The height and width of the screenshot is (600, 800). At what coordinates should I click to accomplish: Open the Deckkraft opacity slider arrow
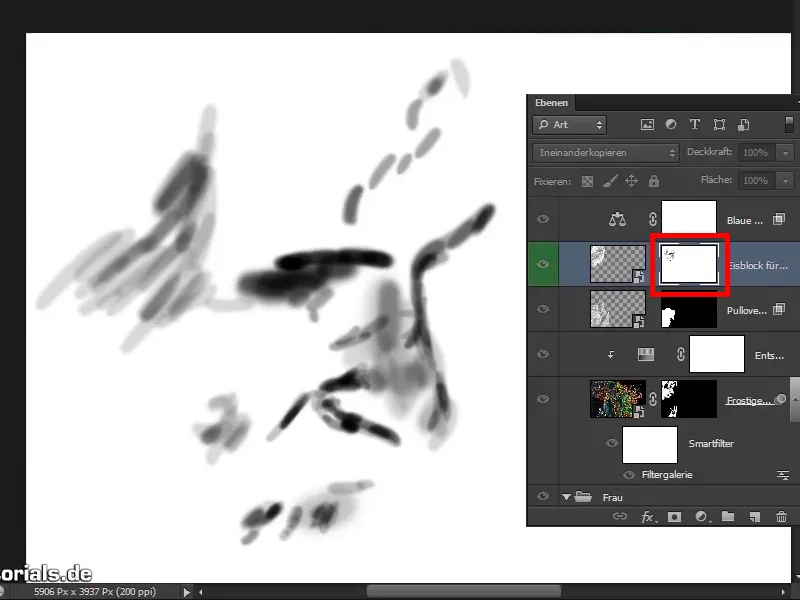pos(786,153)
